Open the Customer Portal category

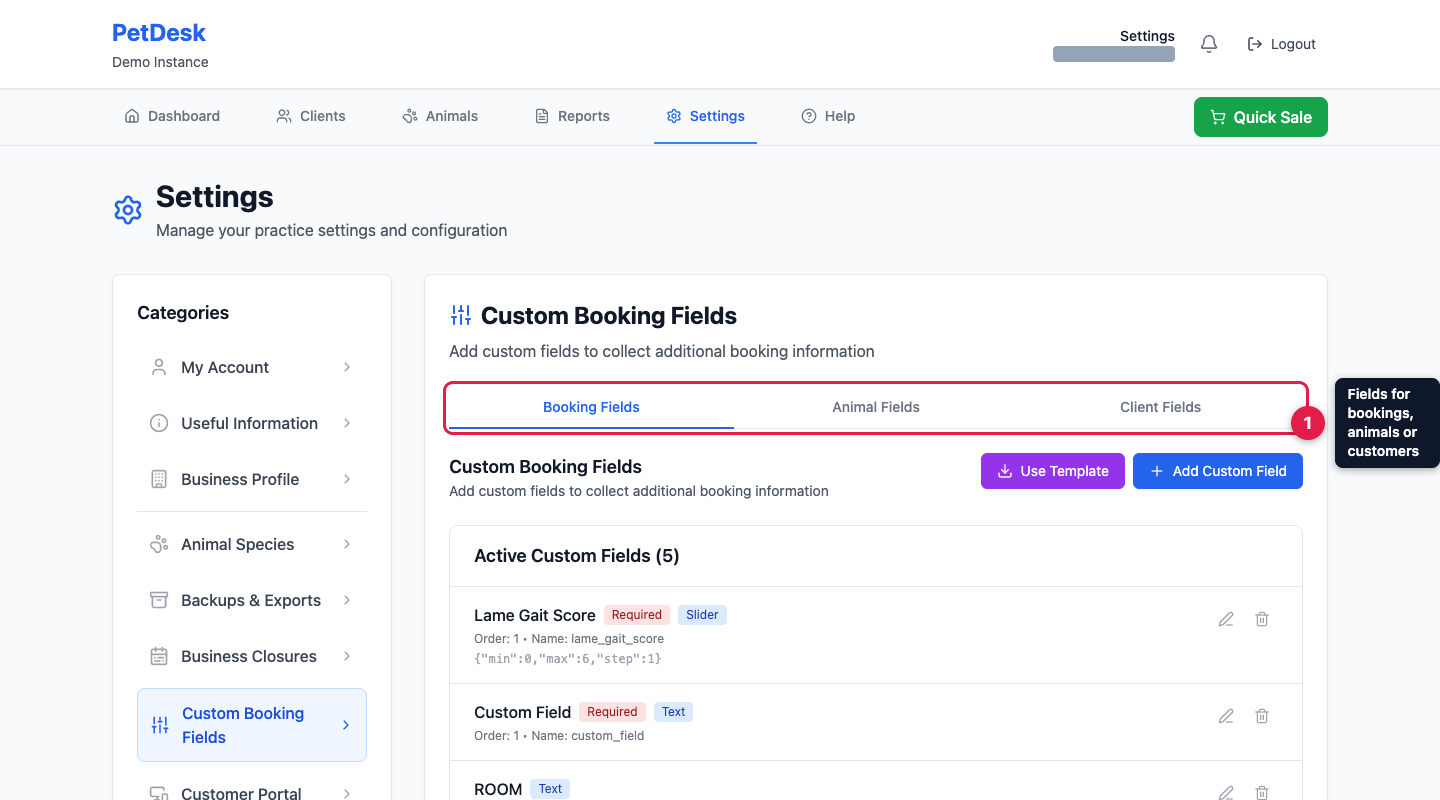tap(252, 792)
